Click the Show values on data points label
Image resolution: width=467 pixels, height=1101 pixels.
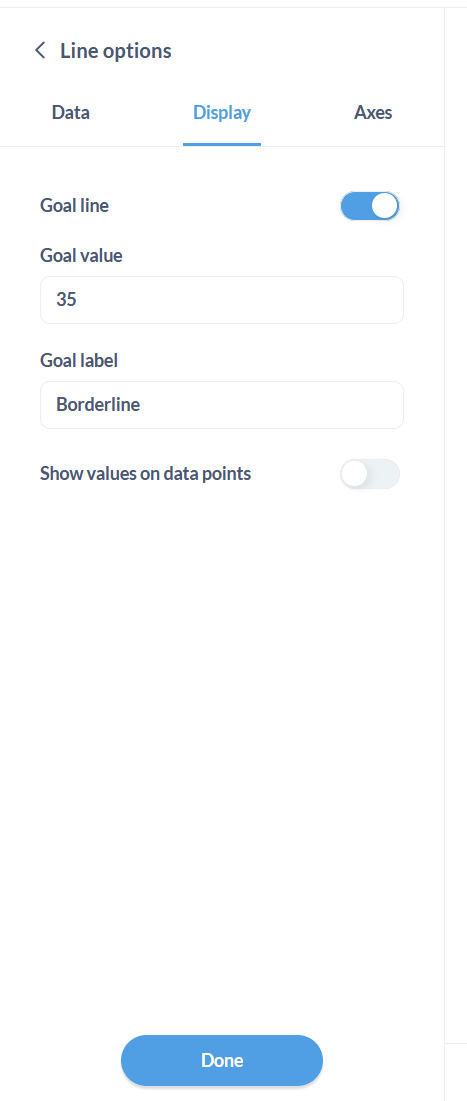tap(145, 474)
